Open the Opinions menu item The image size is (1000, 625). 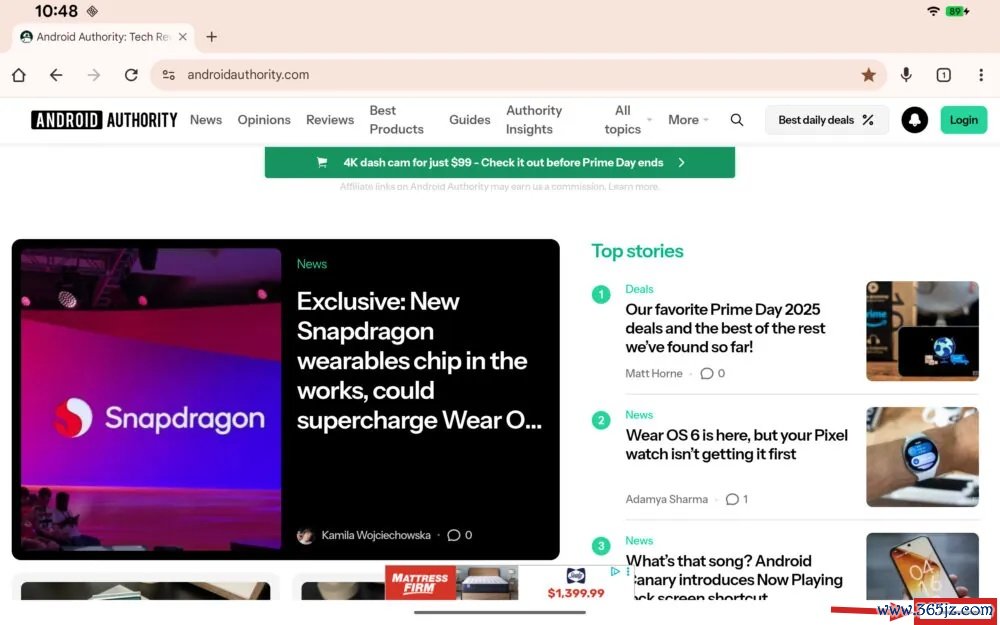click(x=264, y=120)
